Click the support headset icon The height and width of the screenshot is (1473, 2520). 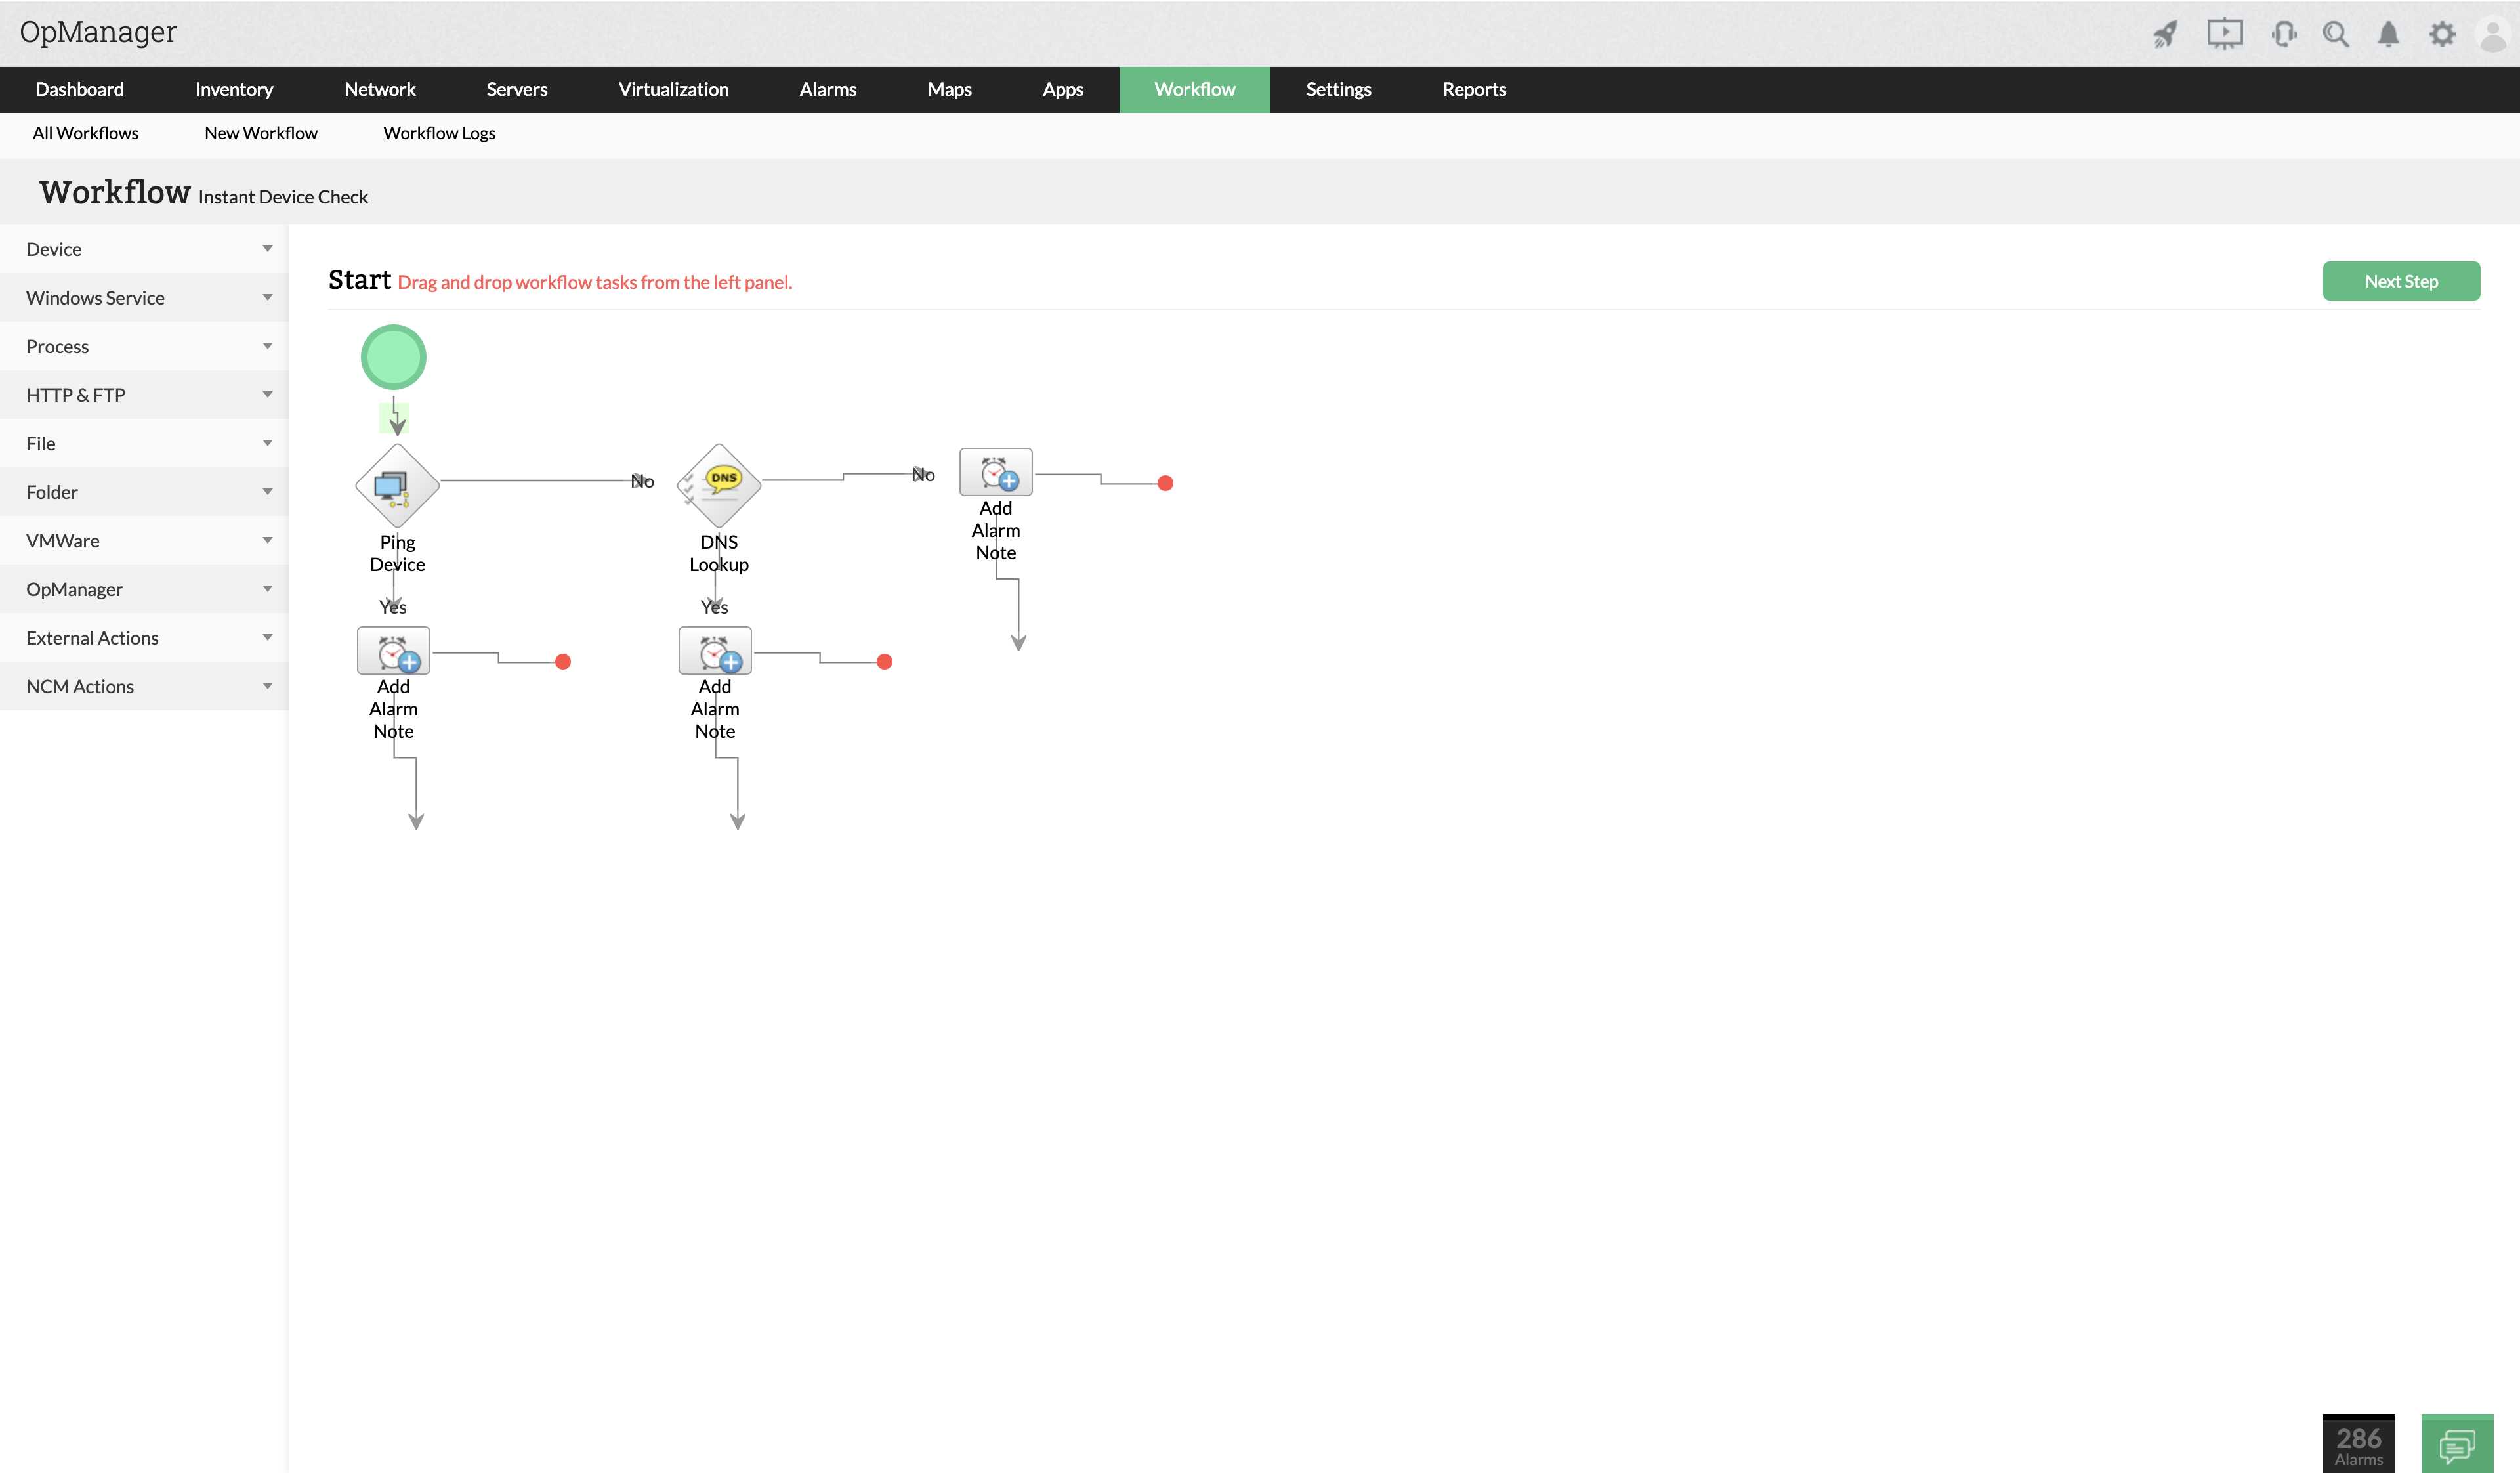click(x=2284, y=33)
